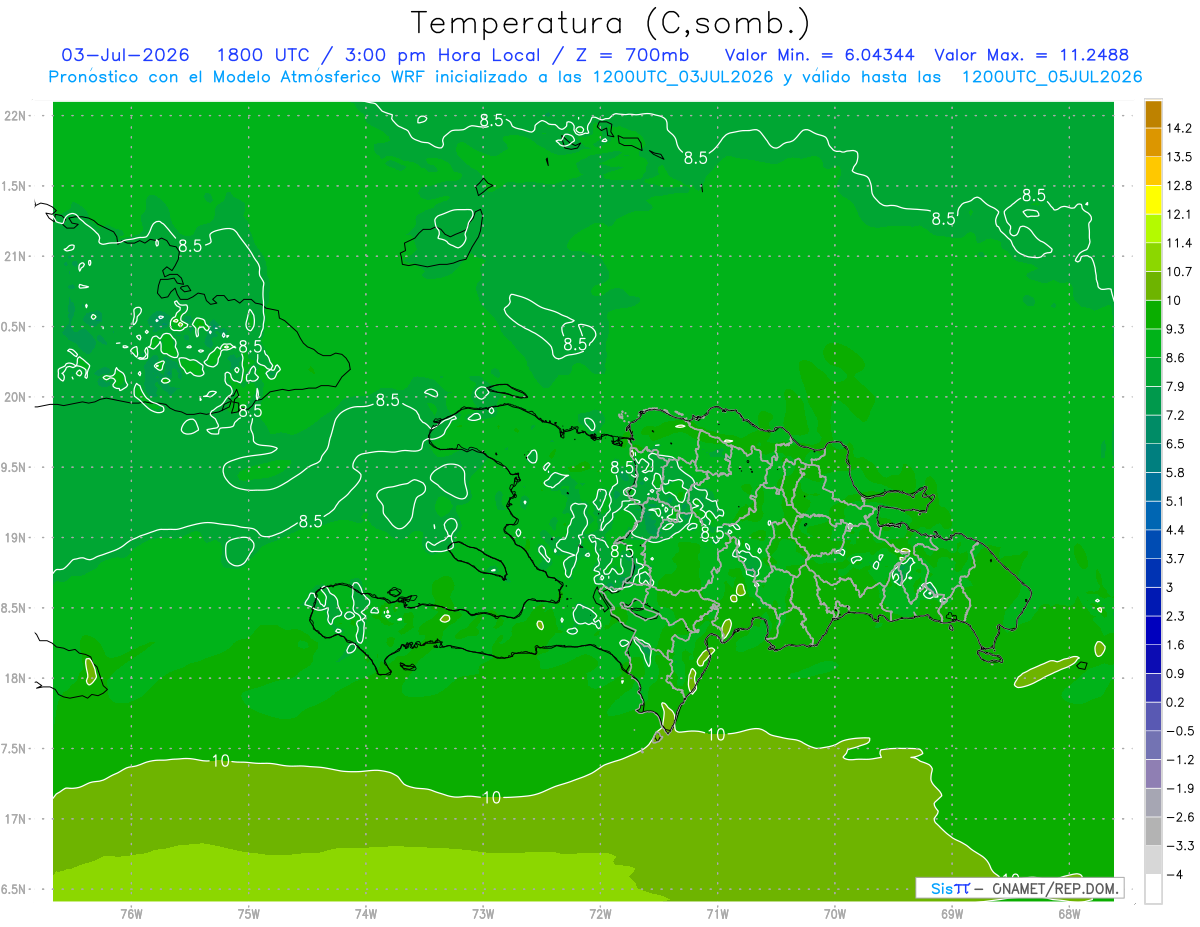Click colorbar value "1.6"
This screenshot has width=1200, height=927.
click(1176, 645)
